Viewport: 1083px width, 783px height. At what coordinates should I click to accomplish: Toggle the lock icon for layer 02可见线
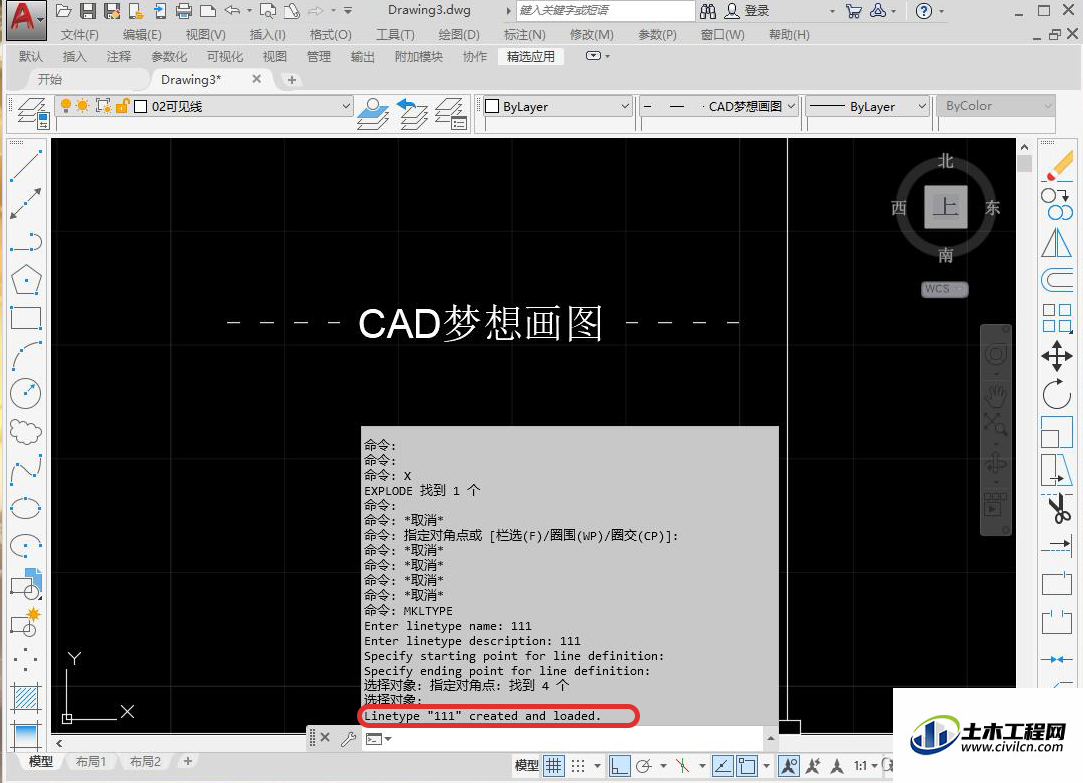[x=122, y=106]
